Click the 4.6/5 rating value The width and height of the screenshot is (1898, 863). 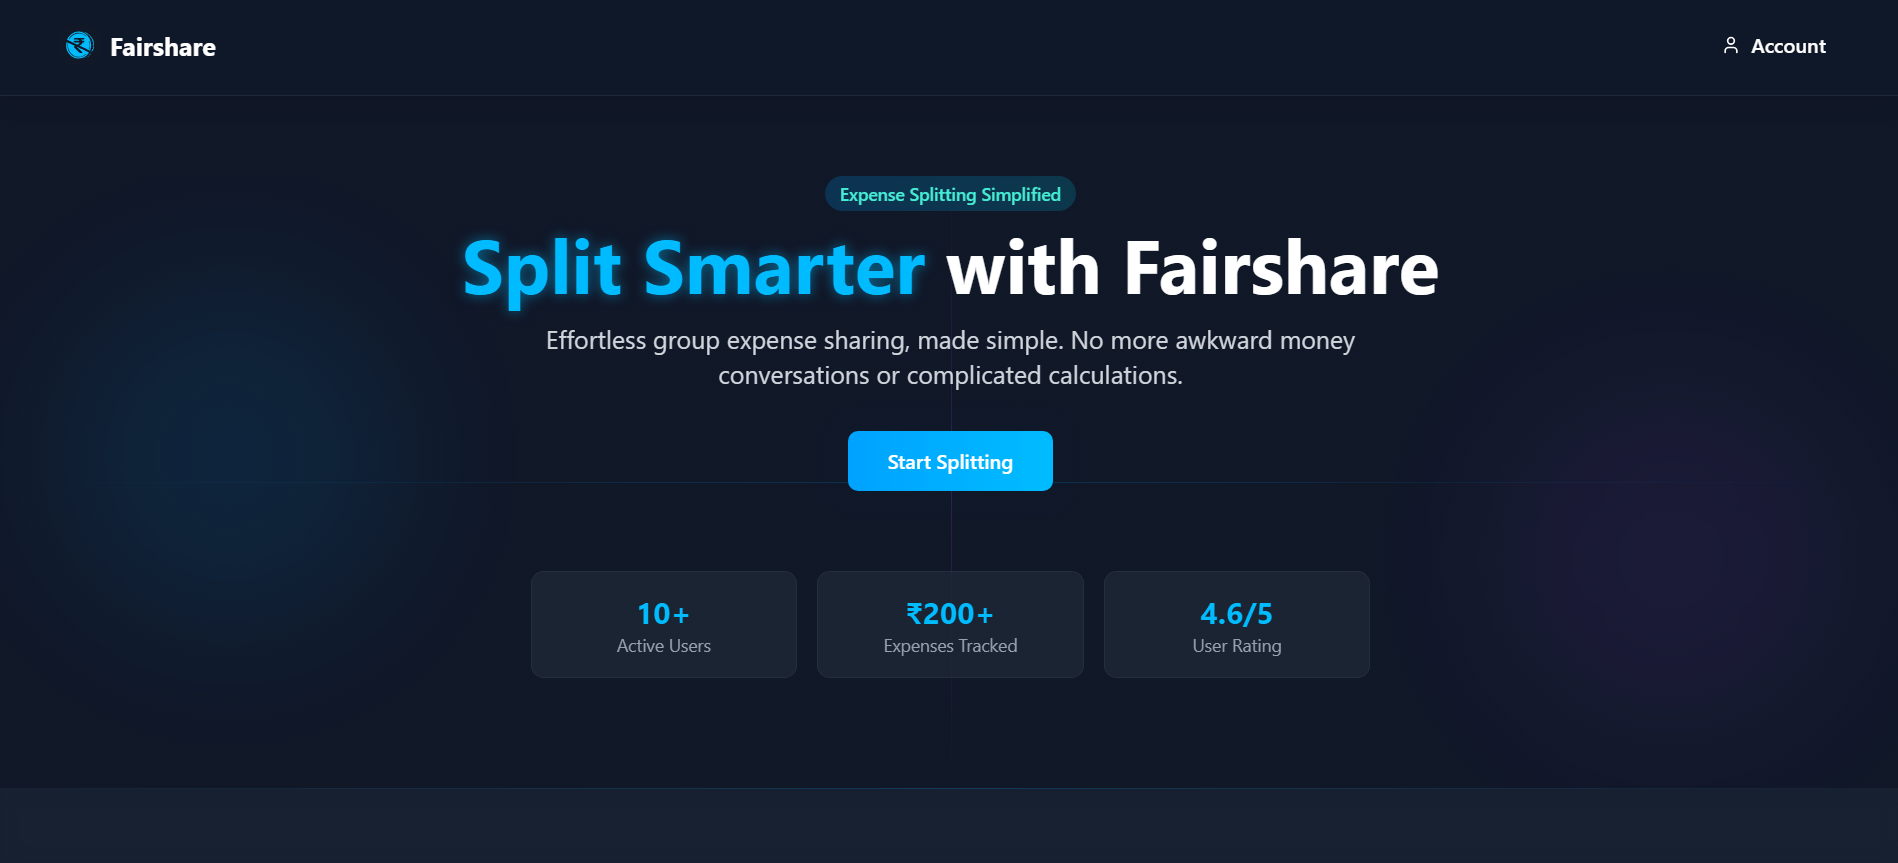pos(1236,613)
